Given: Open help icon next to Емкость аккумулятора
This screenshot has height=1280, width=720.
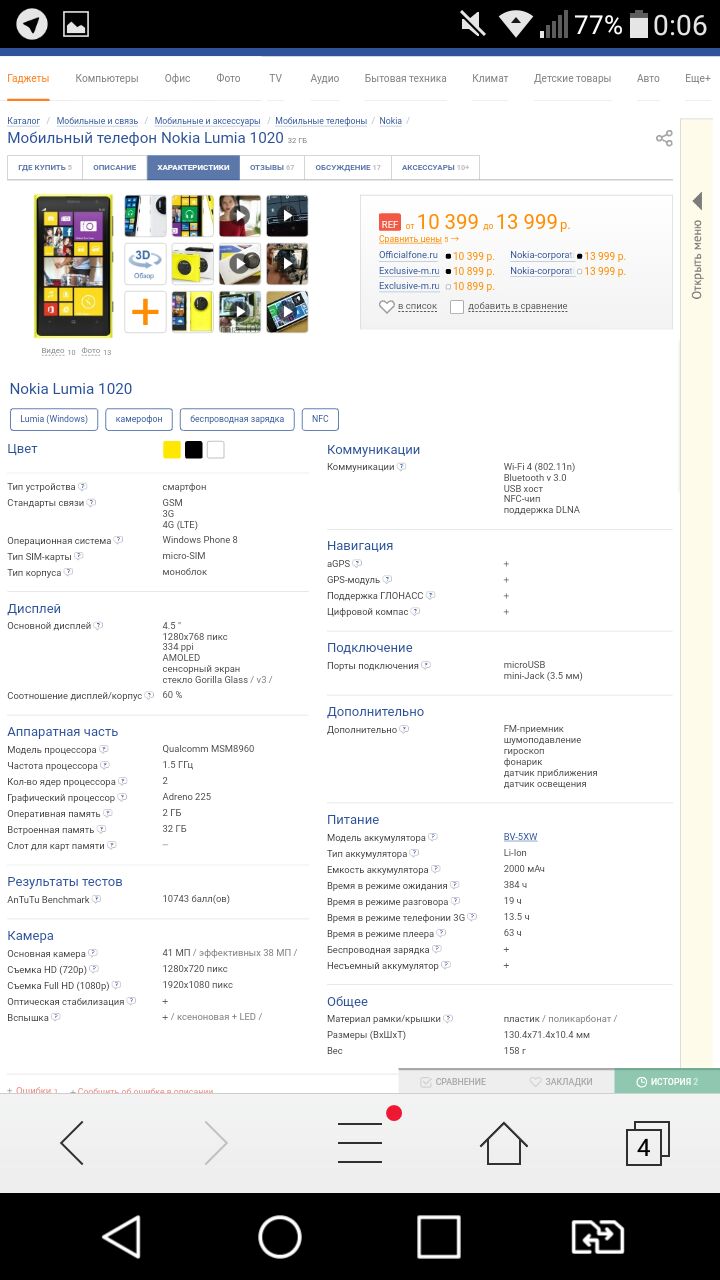Looking at the screenshot, I should point(436,869).
